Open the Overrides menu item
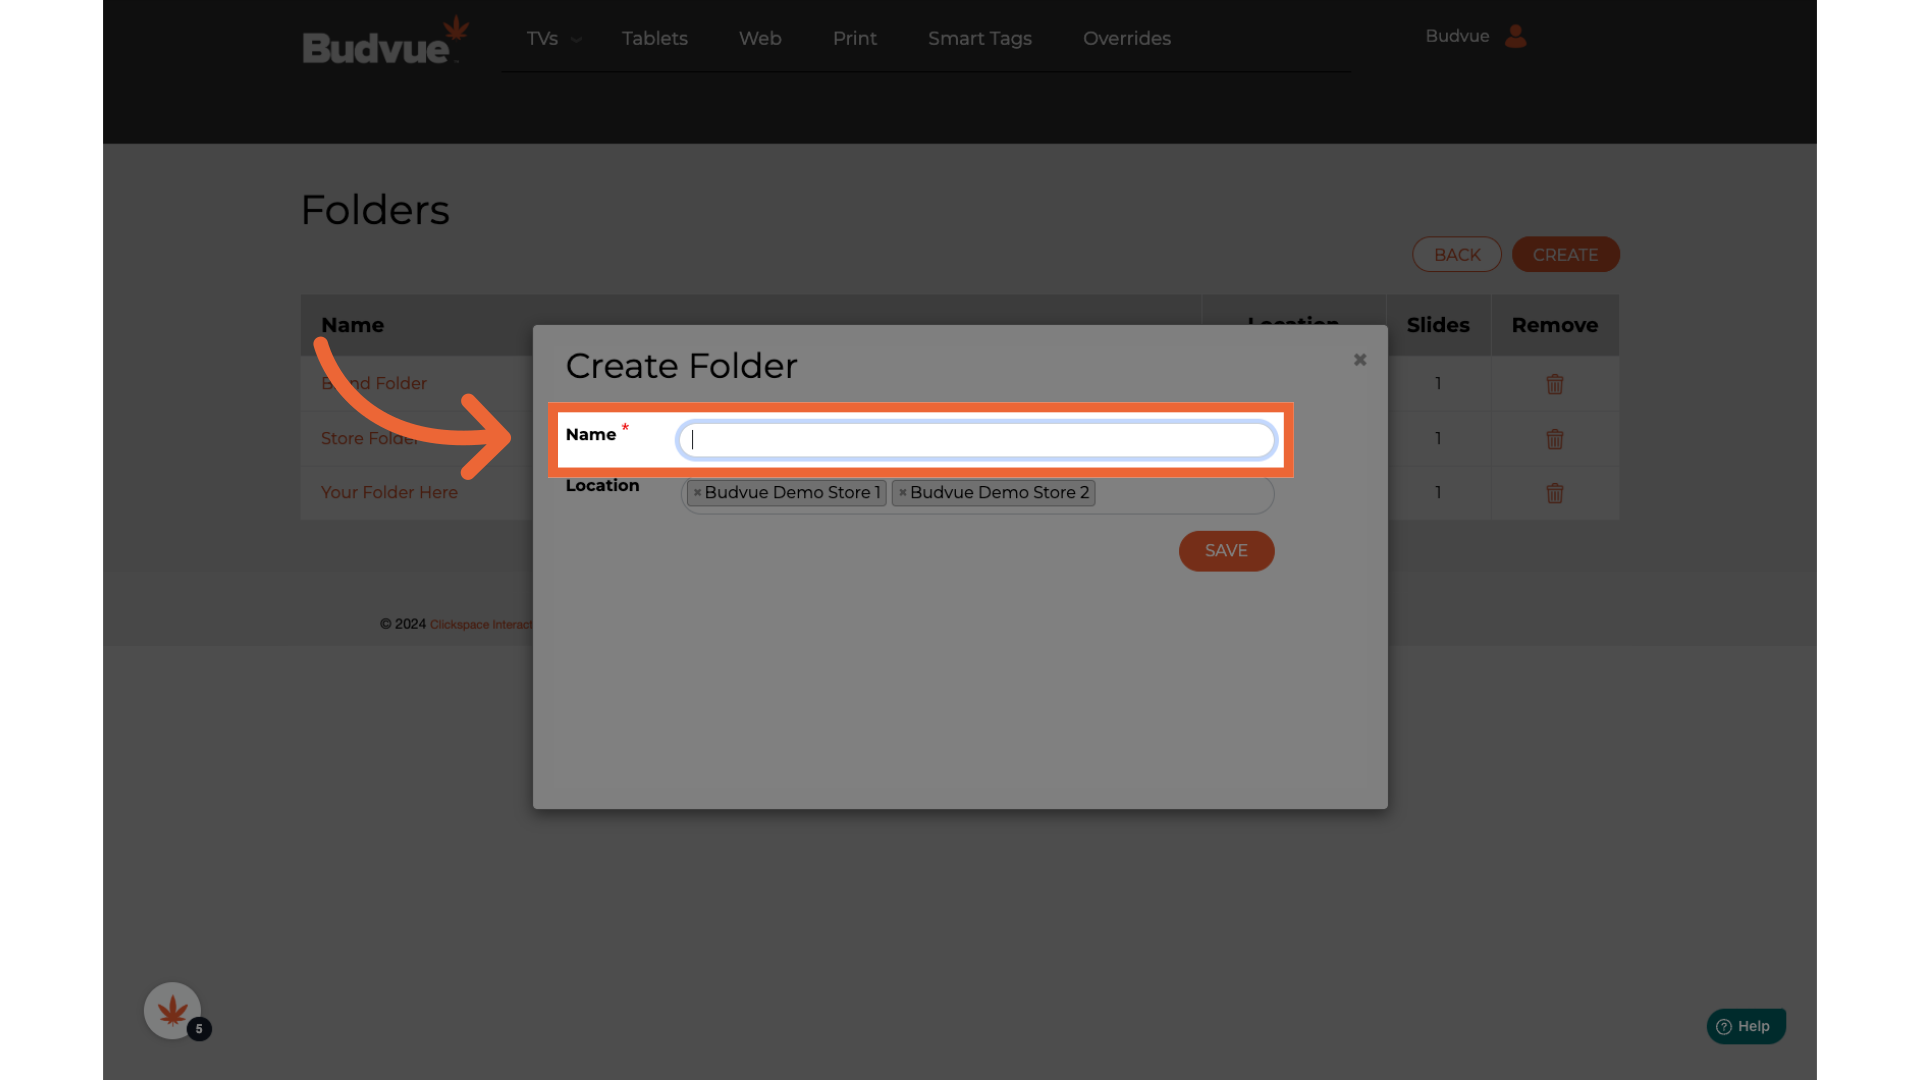The image size is (1920, 1080). coord(1126,39)
